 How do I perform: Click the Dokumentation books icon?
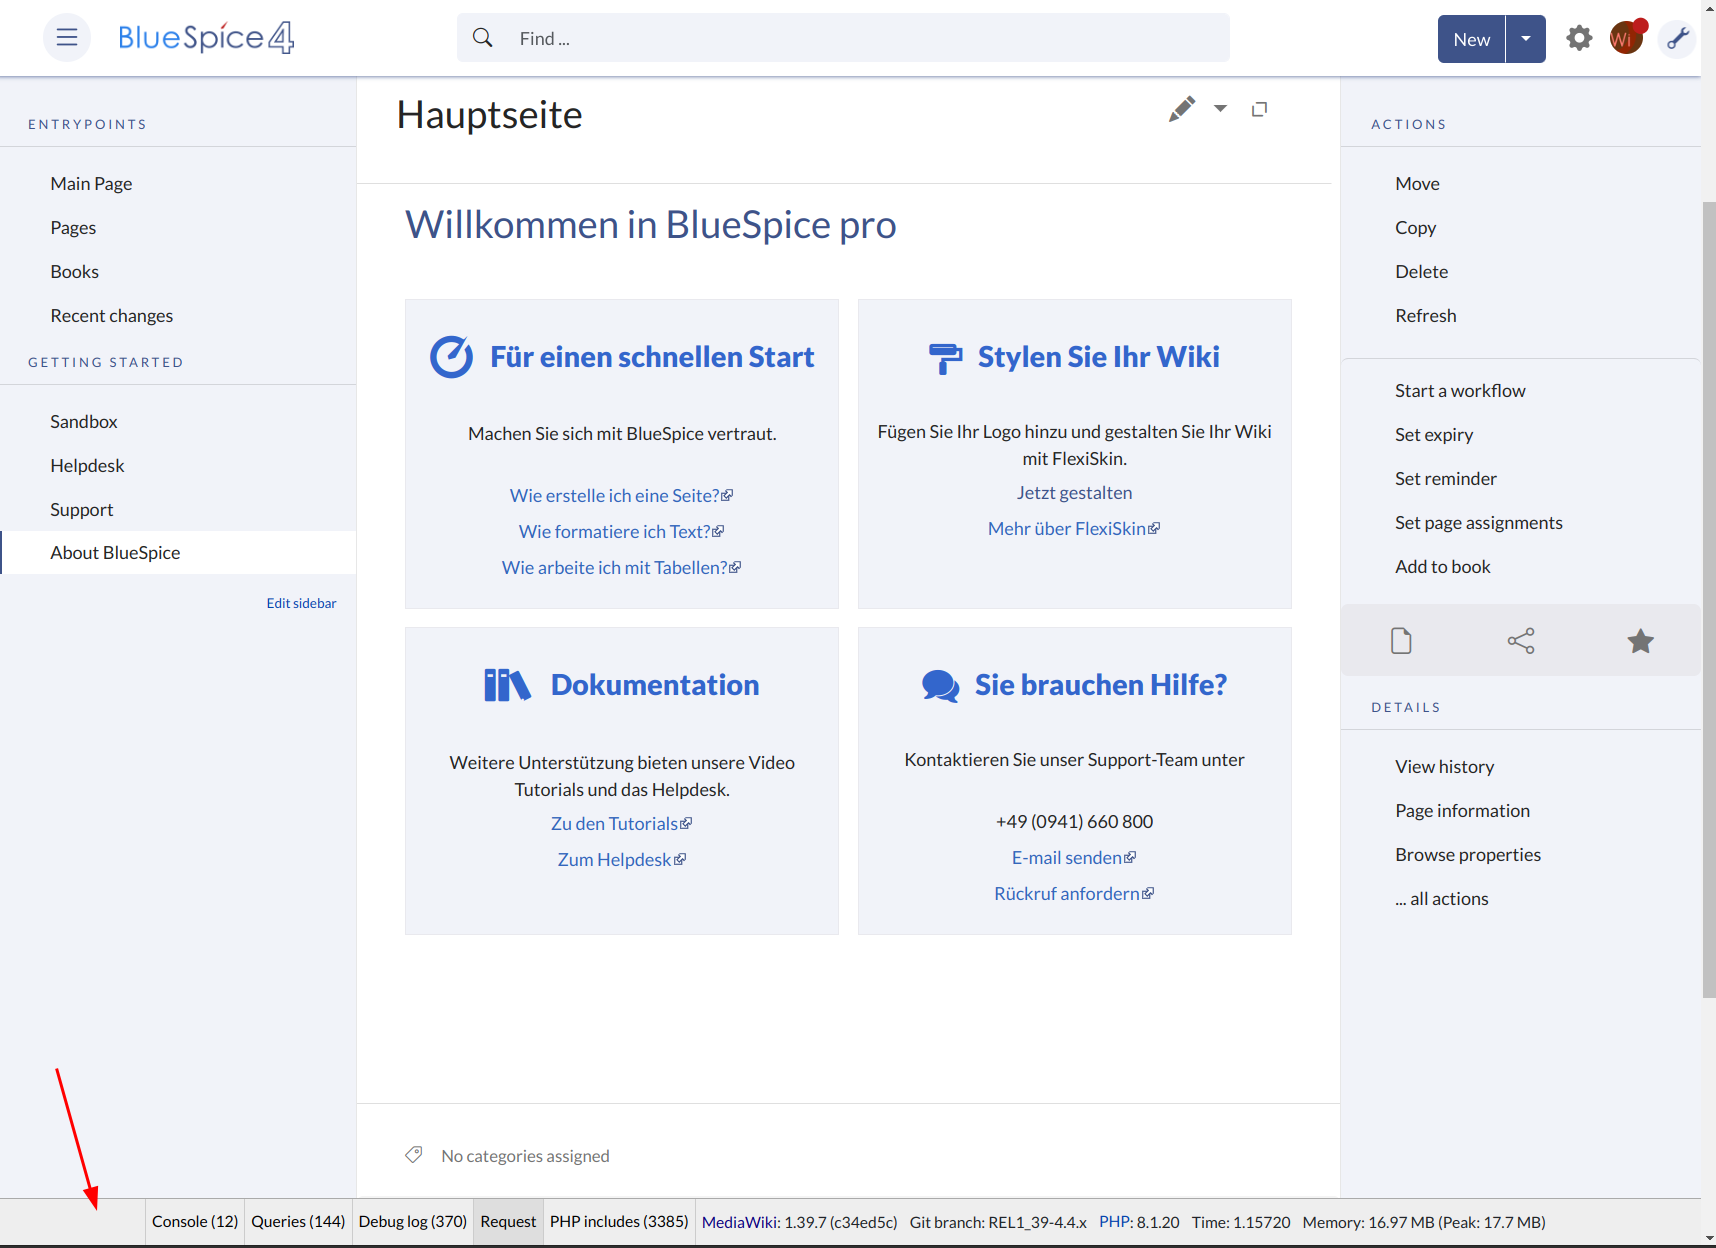pyautogui.click(x=507, y=685)
